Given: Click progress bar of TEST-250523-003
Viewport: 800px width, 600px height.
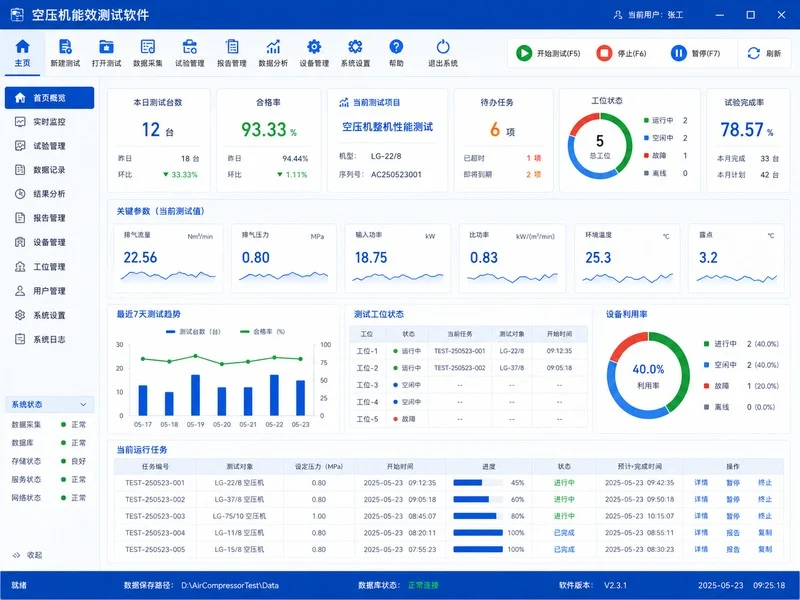Looking at the screenshot, I should (478, 516).
